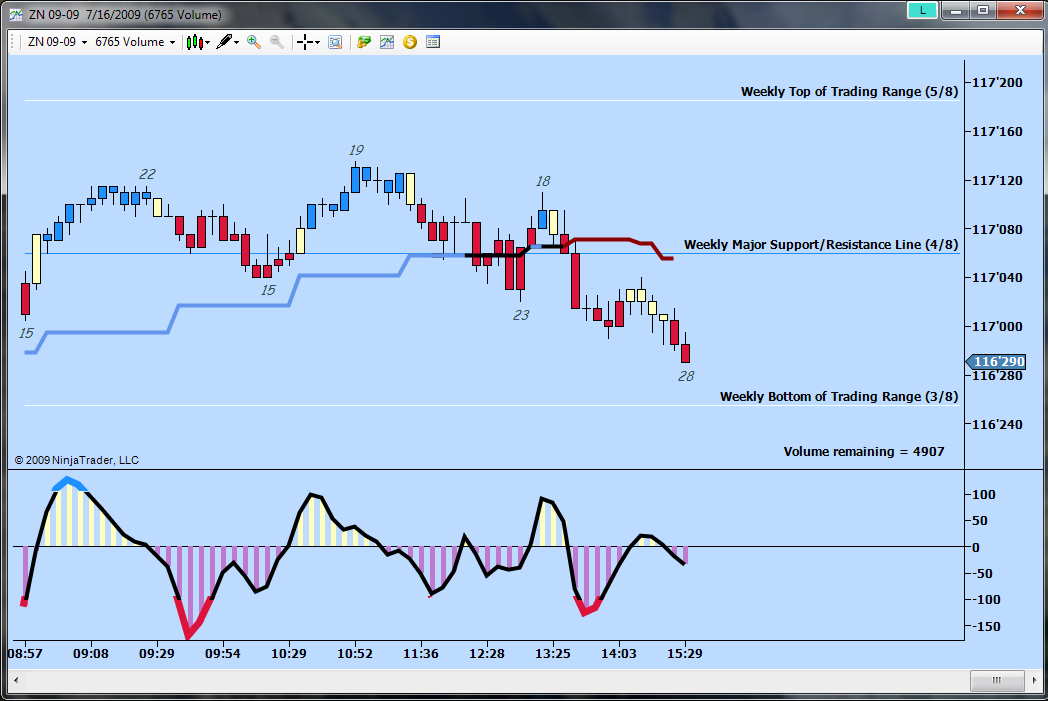1048x701 pixels.
Task: Click the 08:57 time axis label
Action: click(x=25, y=654)
